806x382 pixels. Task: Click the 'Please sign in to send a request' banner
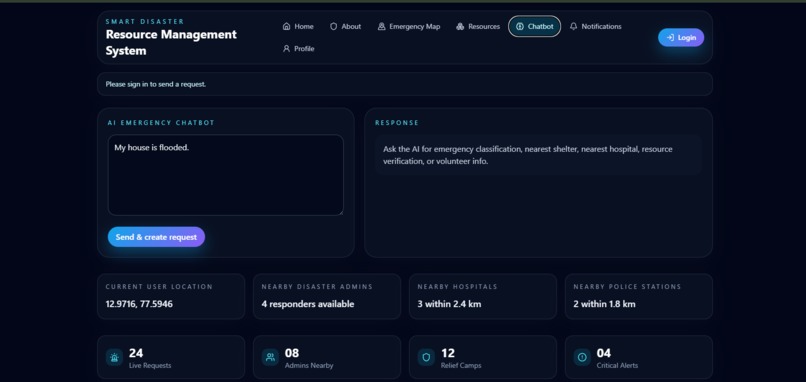[x=405, y=84]
